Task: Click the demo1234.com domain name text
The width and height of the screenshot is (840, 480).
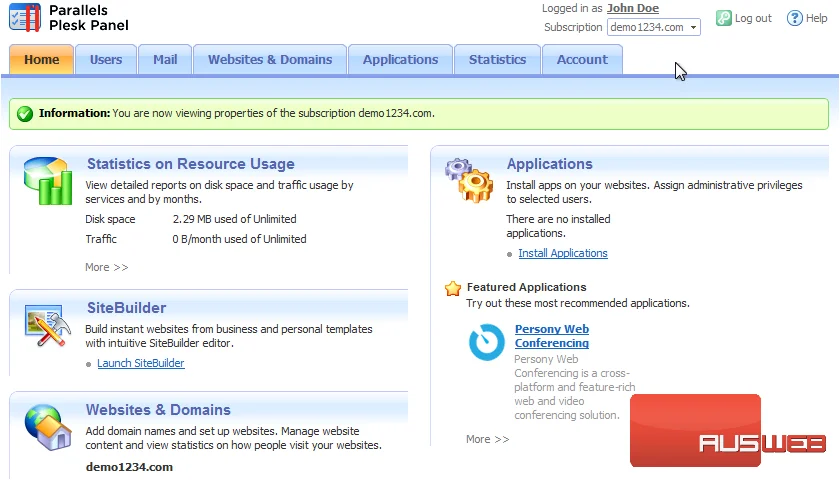Action: pyautogui.click(x=129, y=467)
